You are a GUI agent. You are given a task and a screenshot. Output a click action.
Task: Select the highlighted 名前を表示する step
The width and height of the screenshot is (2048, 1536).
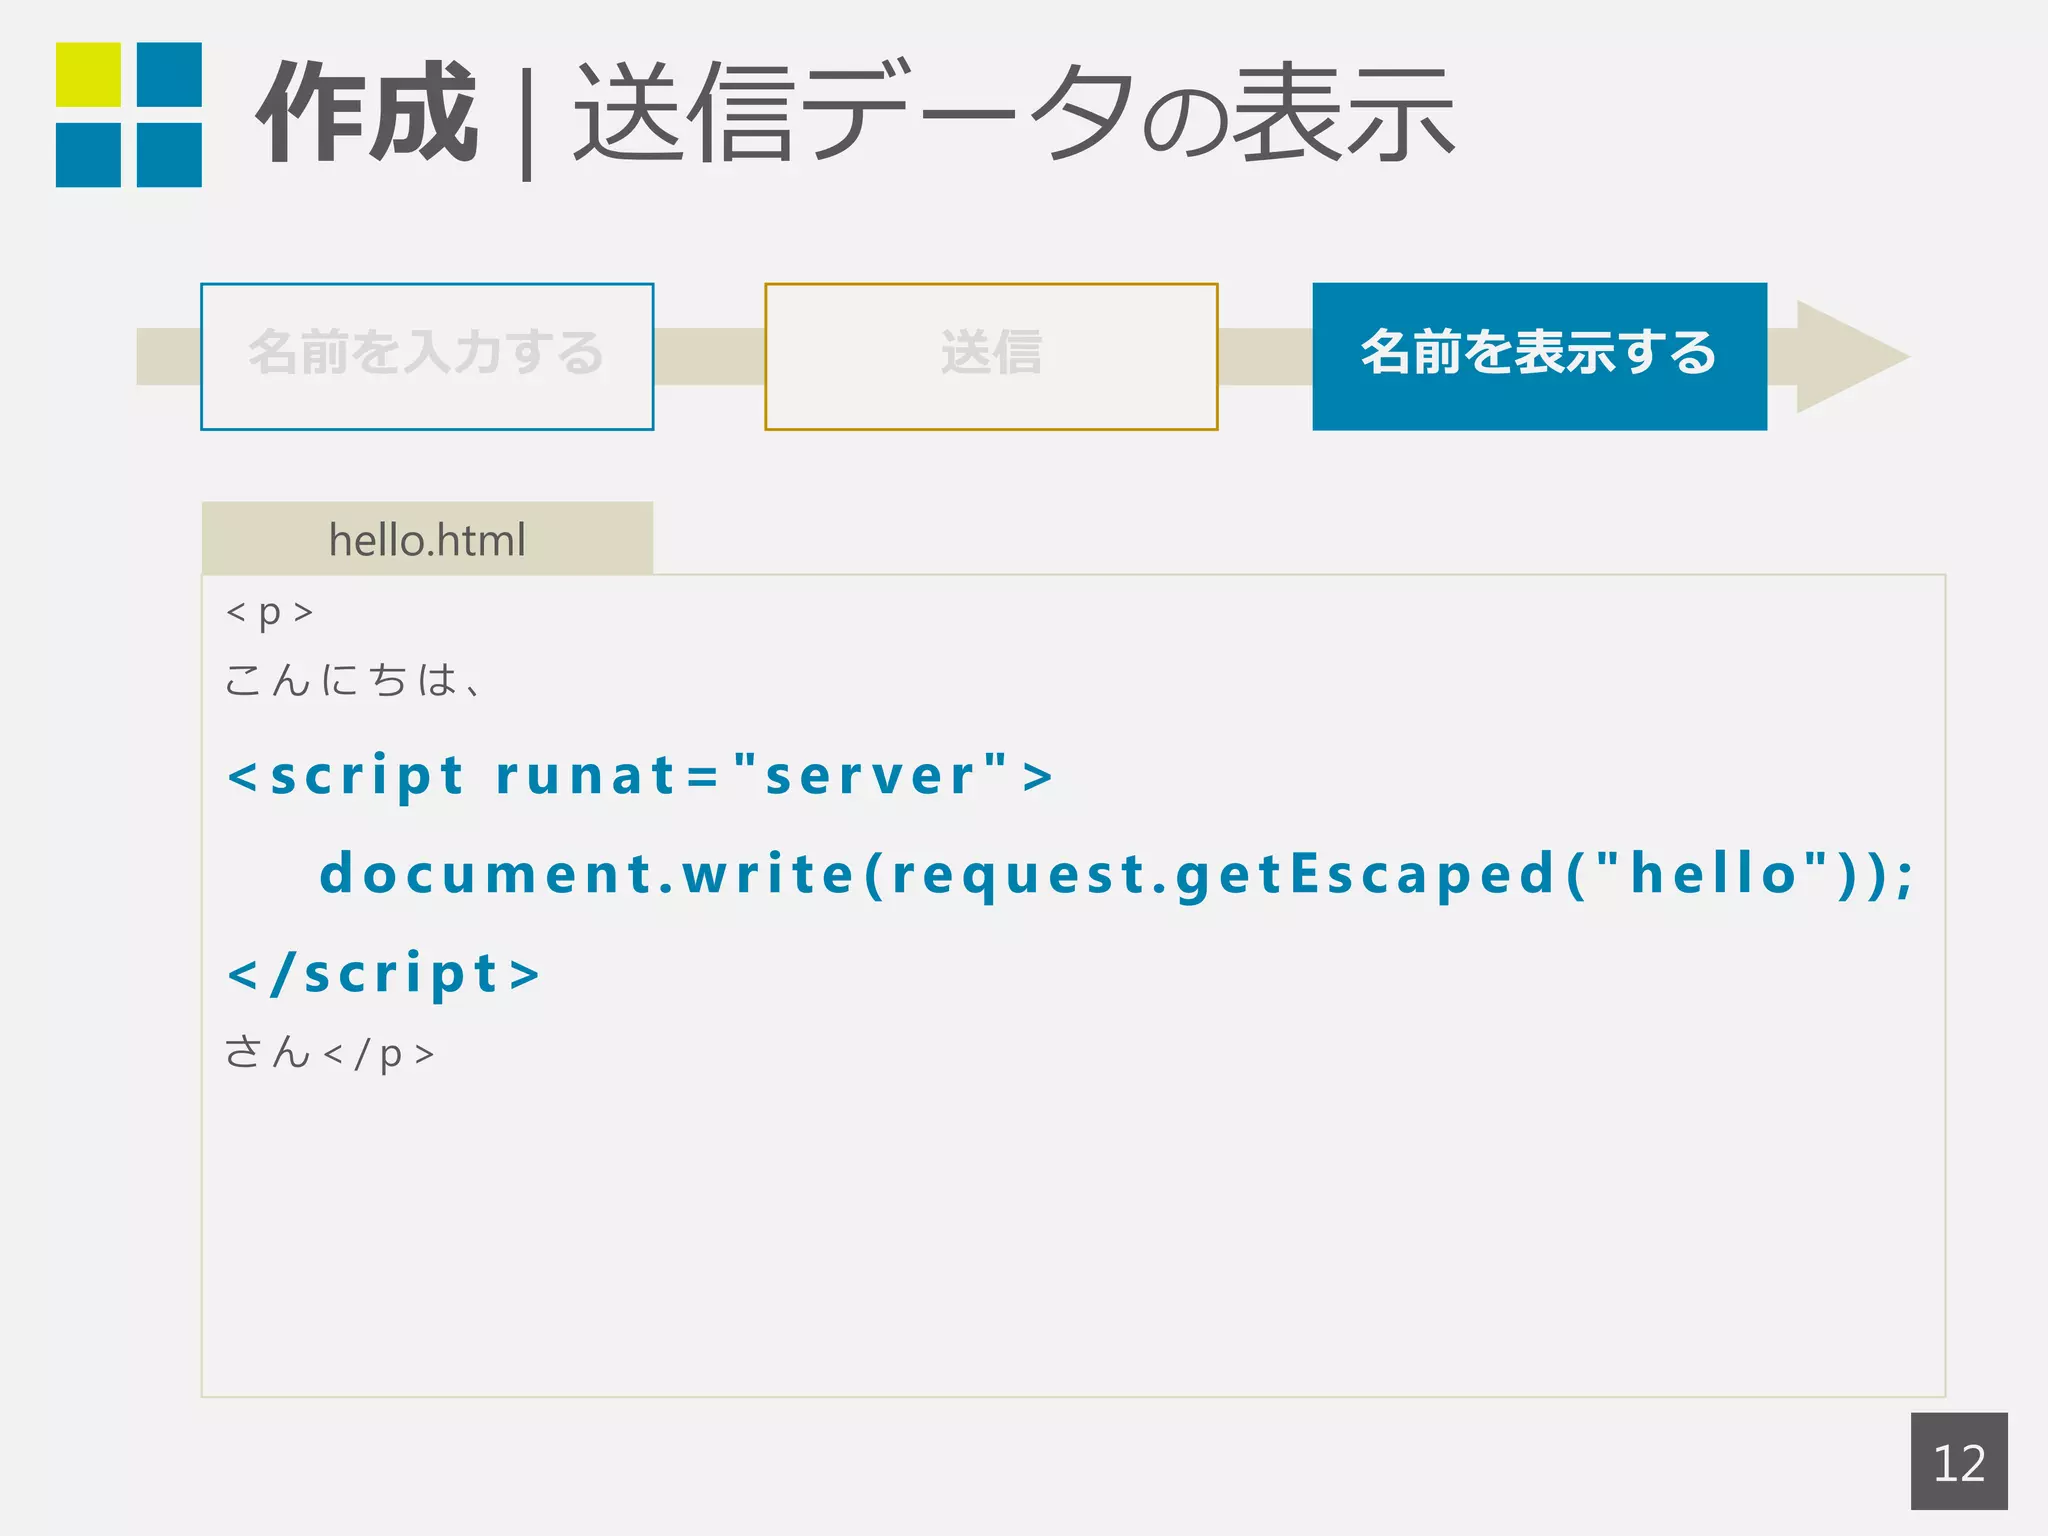[x=1539, y=357]
